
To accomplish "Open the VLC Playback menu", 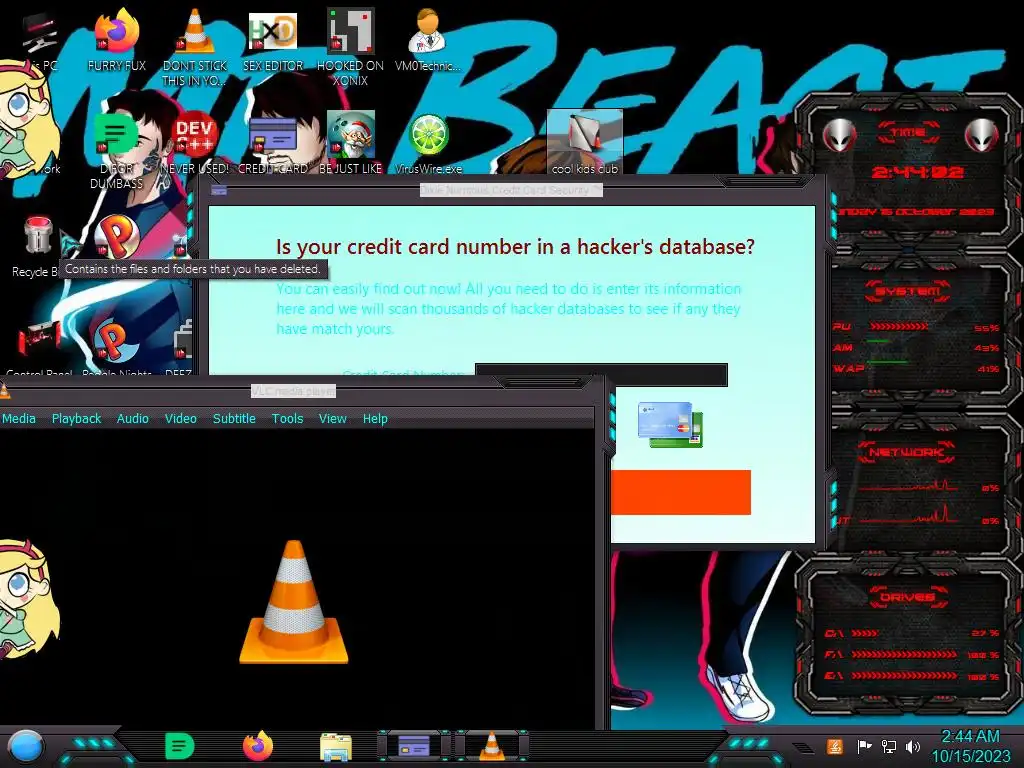I will coord(76,419).
